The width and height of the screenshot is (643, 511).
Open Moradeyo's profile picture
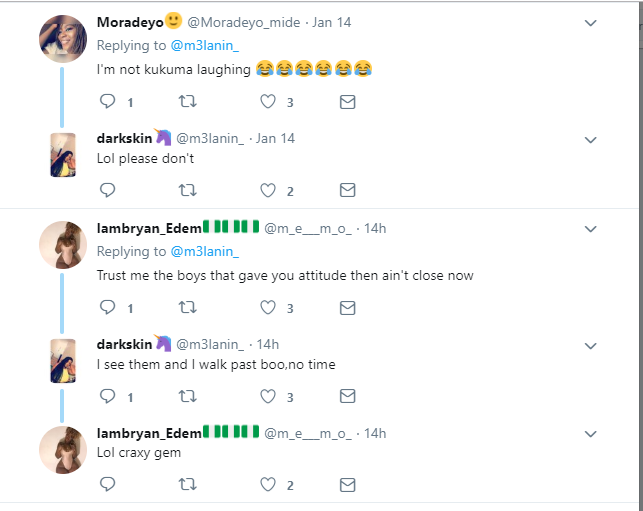click(62, 38)
